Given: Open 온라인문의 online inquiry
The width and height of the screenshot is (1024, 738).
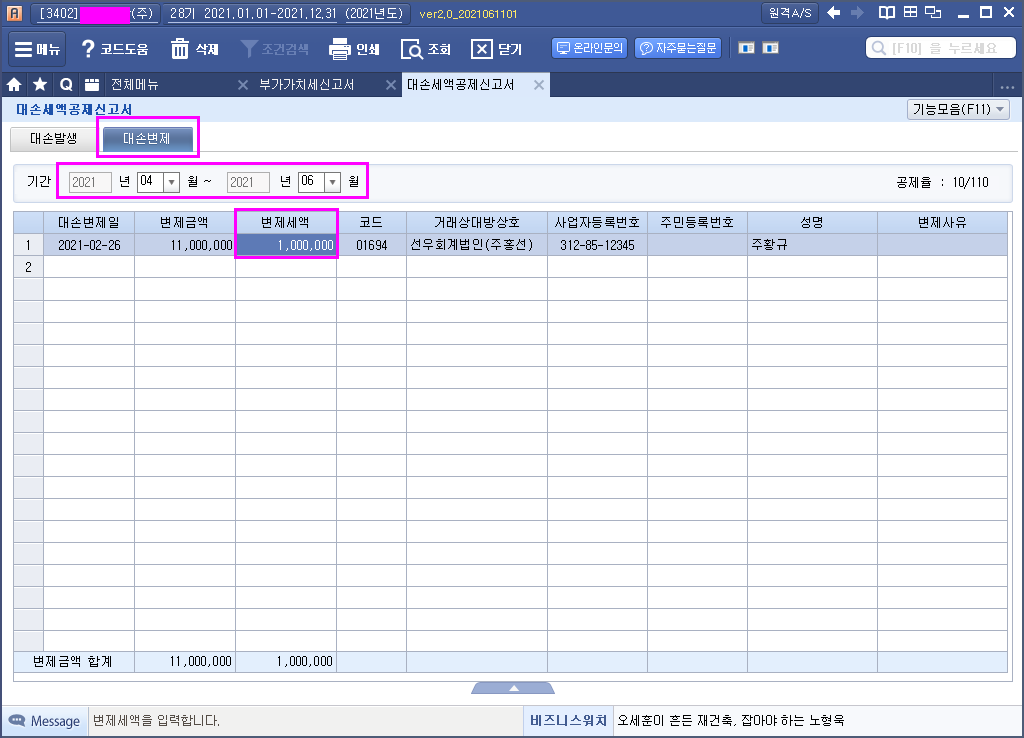Looking at the screenshot, I should pyautogui.click(x=590, y=48).
